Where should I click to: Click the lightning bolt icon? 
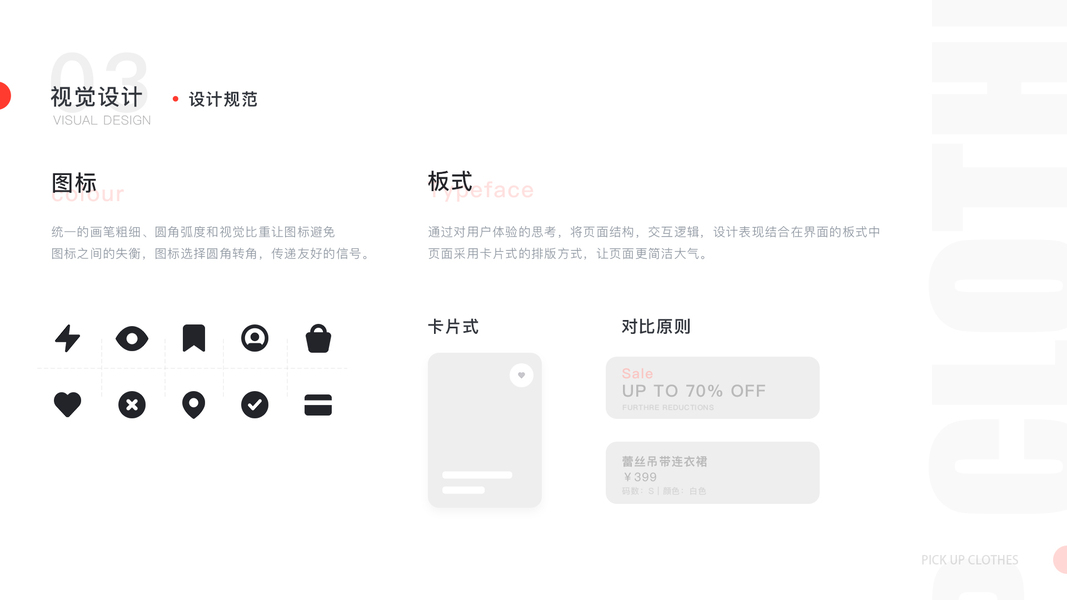pos(67,338)
